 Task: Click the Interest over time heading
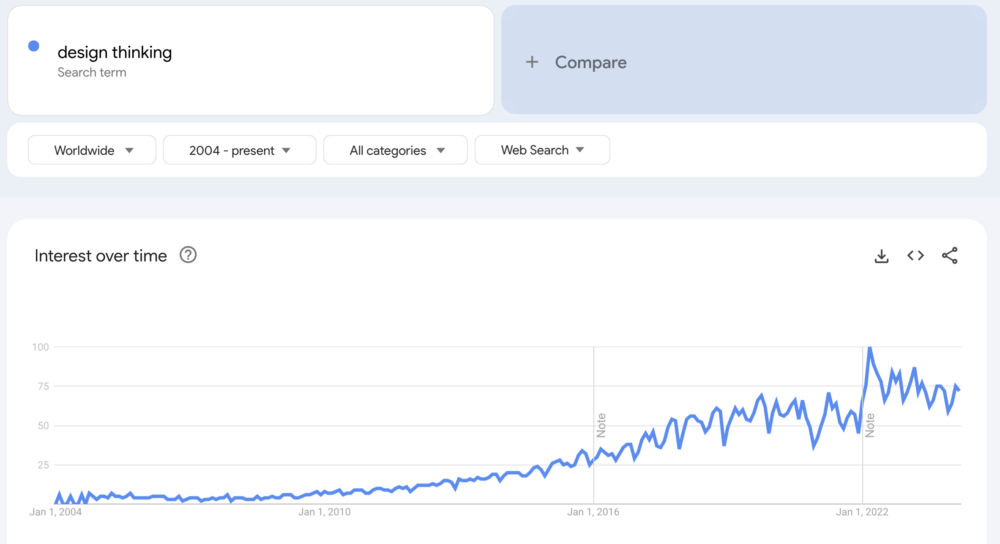click(x=101, y=256)
